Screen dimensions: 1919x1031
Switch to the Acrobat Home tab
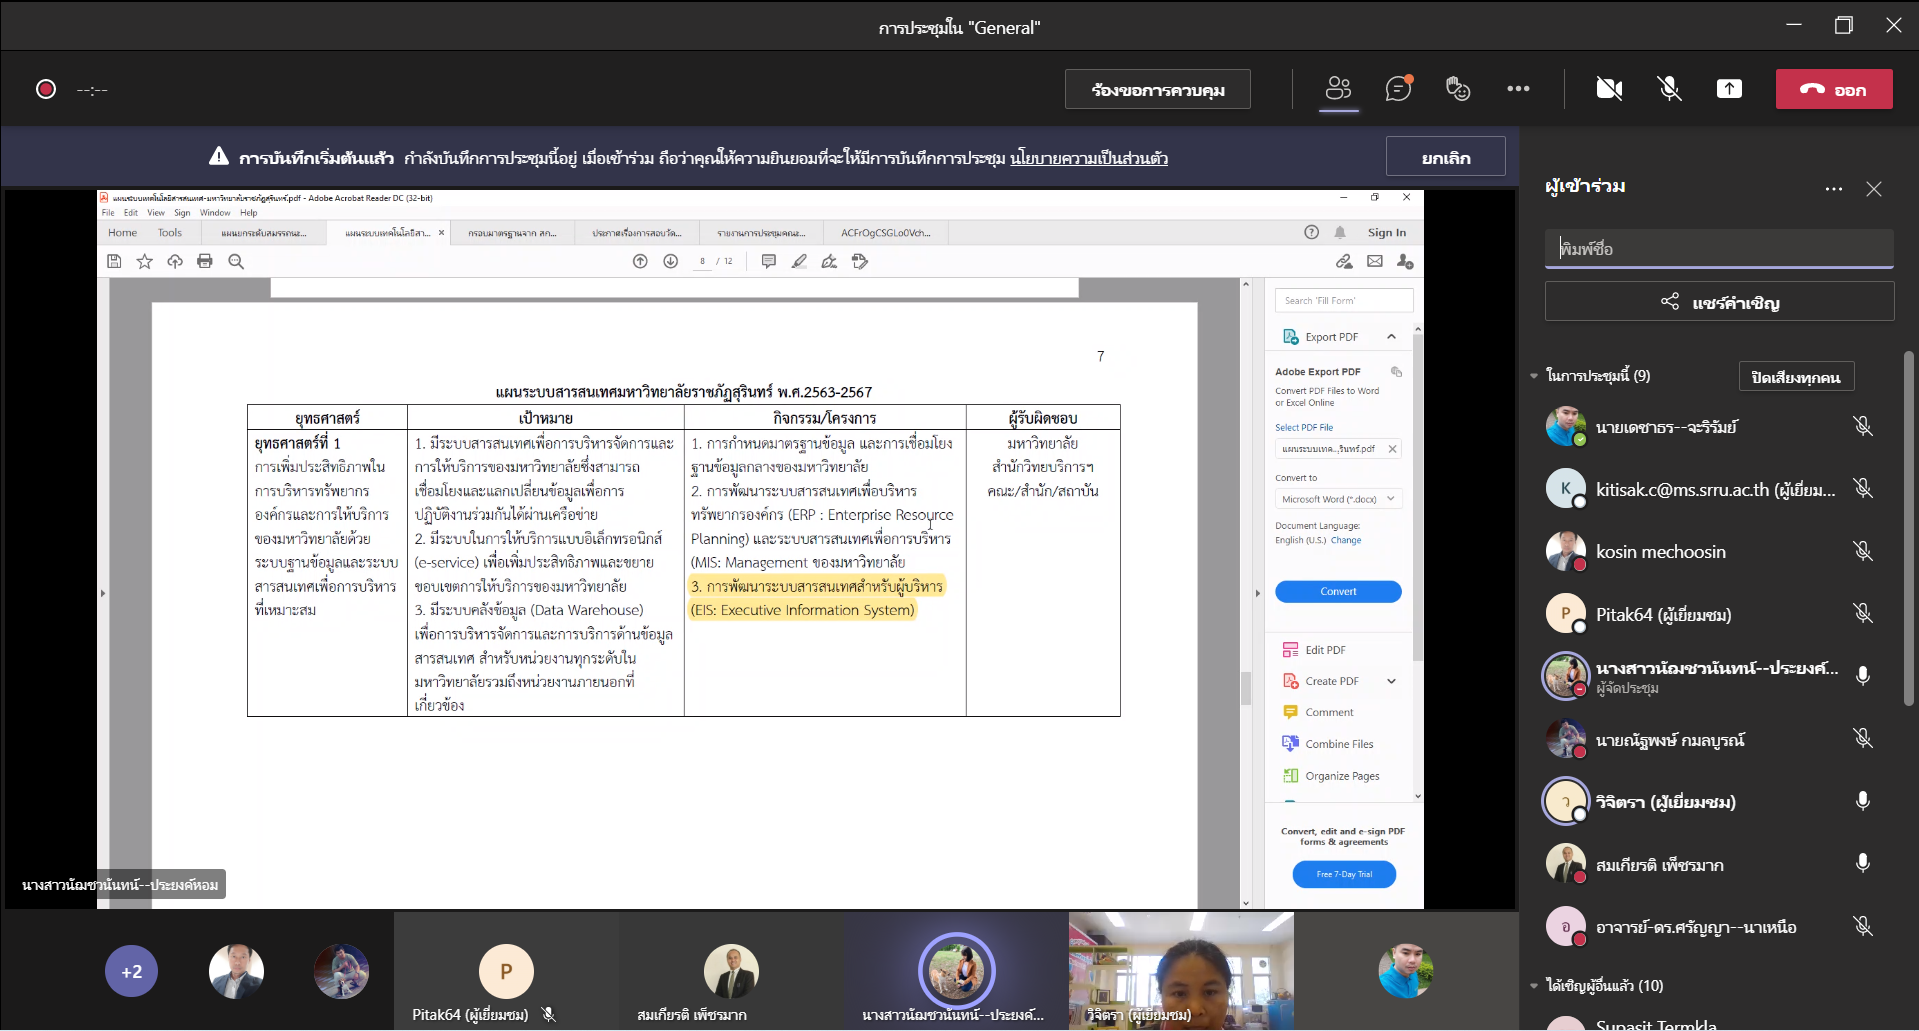click(122, 232)
